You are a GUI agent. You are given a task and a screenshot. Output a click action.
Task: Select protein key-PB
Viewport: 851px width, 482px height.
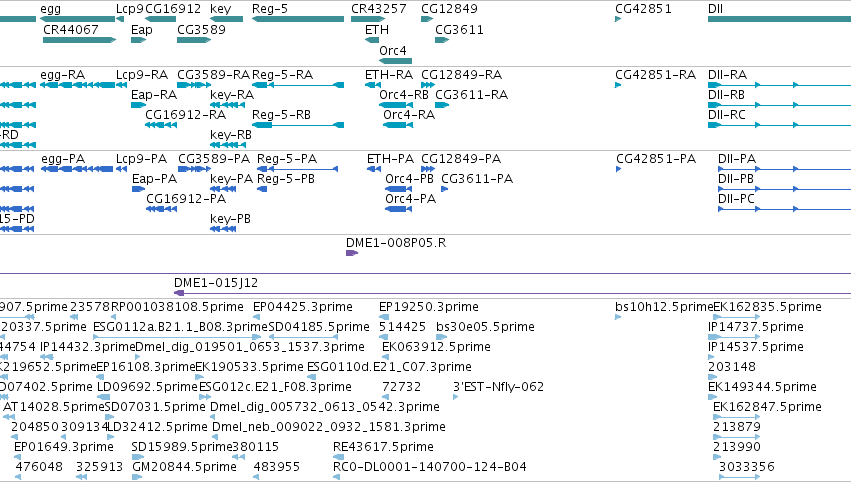click(x=223, y=229)
